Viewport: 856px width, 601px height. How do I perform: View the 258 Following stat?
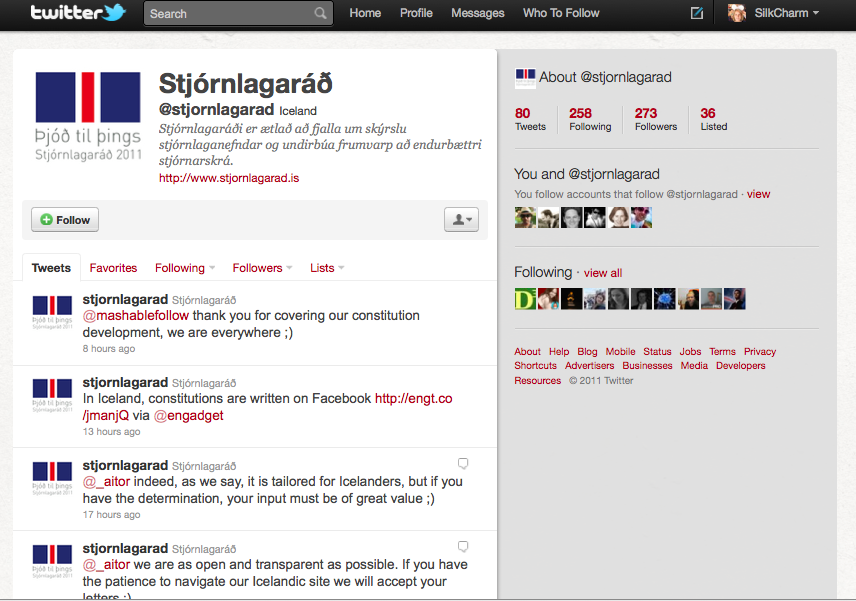(590, 119)
